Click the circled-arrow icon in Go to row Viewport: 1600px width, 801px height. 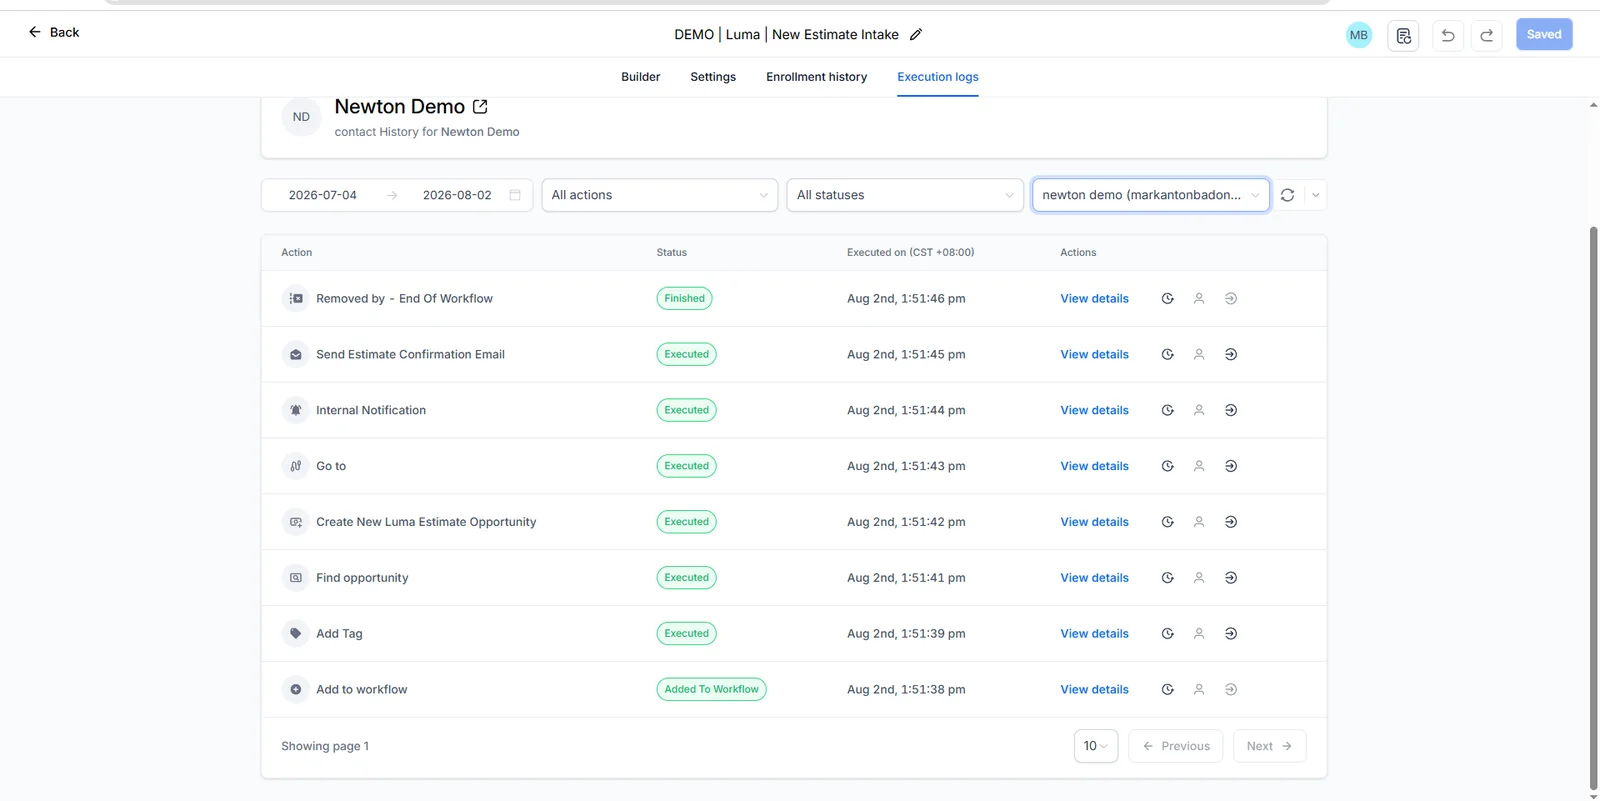[1231, 466]
